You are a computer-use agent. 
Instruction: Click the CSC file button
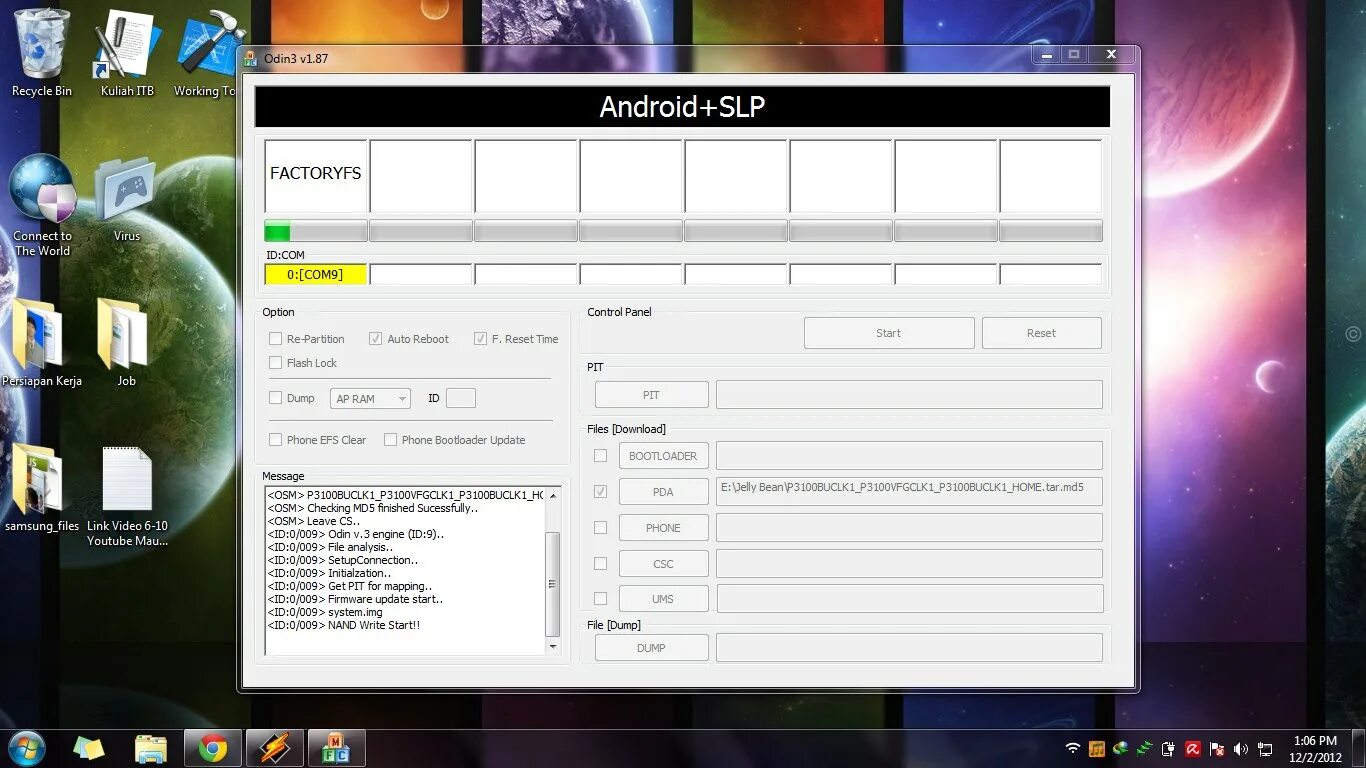click(663, 564)
